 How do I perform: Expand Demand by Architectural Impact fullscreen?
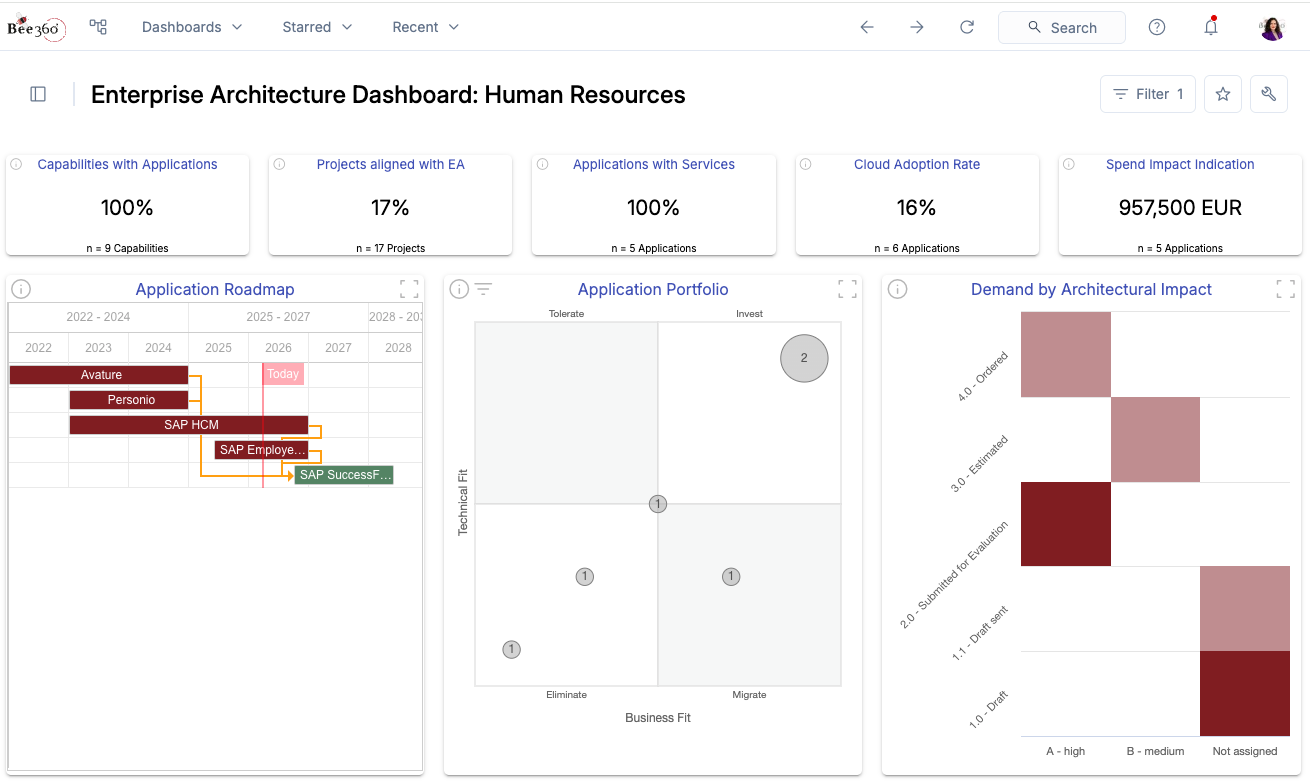[x=1286, y=289]
